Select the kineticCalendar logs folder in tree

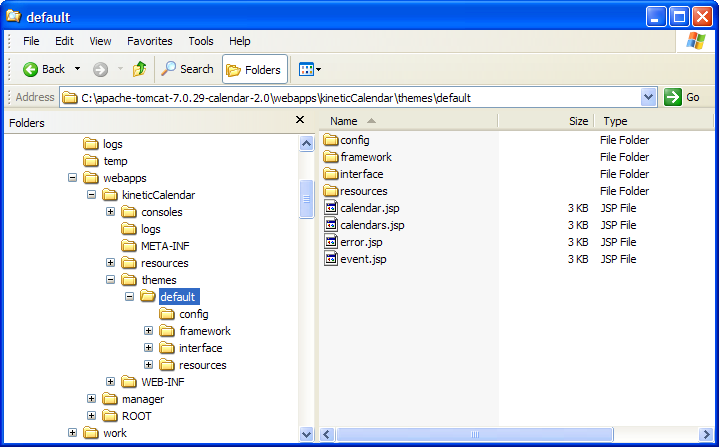coord(141,229)
